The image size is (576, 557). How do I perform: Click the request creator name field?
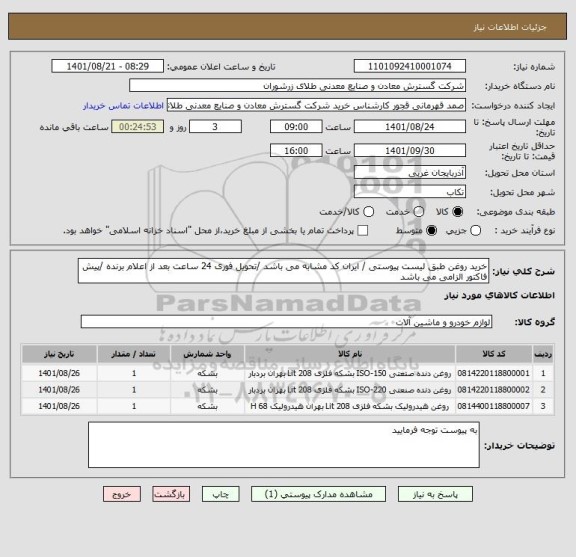click(x=317, y=105)
